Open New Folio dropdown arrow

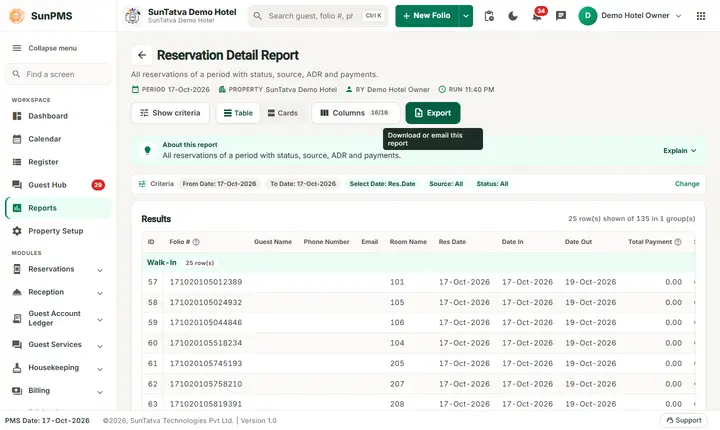coord(466,16)
